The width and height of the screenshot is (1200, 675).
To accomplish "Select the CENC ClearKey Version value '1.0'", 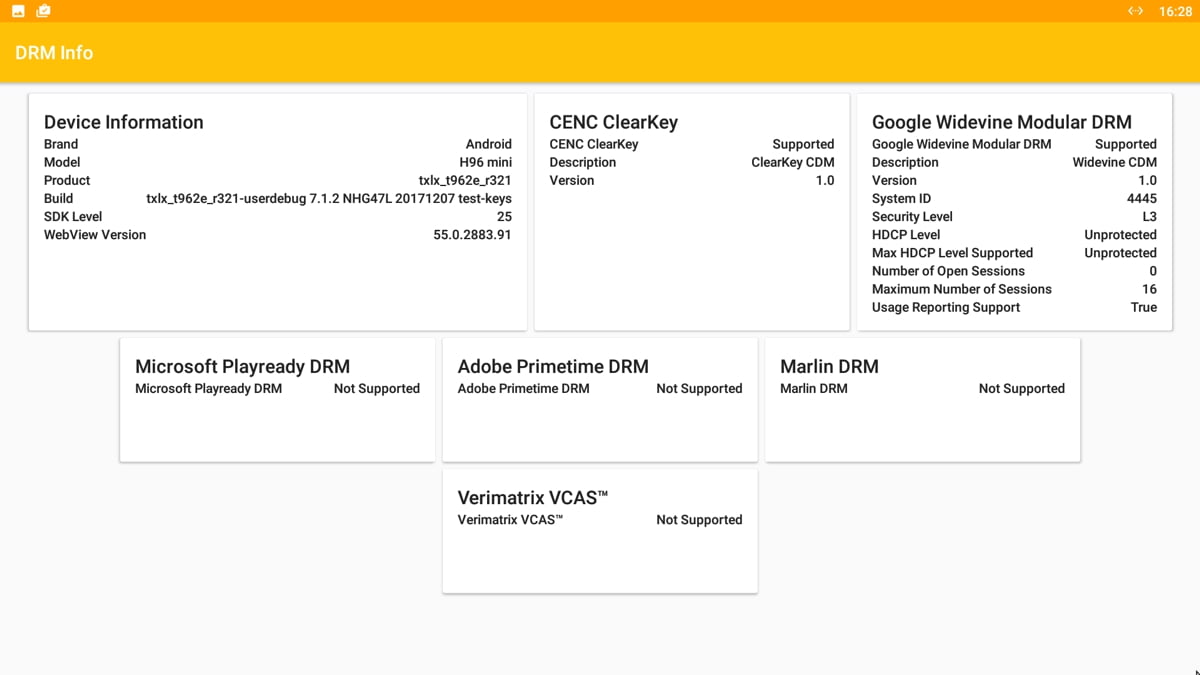I will 825,180.
